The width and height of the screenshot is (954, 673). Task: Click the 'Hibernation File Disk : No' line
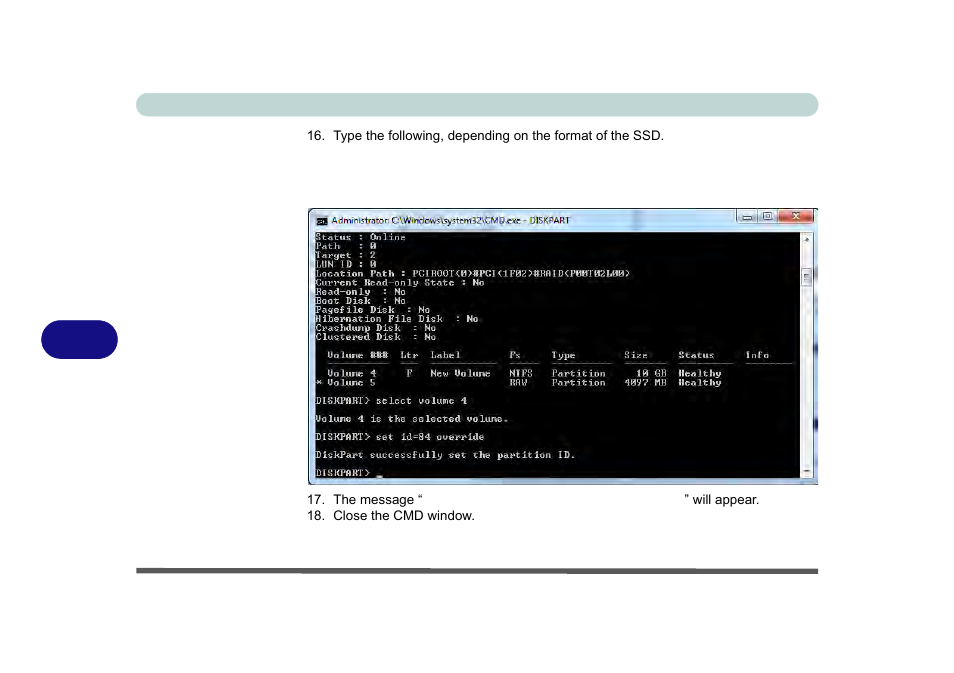click(397, 319)
